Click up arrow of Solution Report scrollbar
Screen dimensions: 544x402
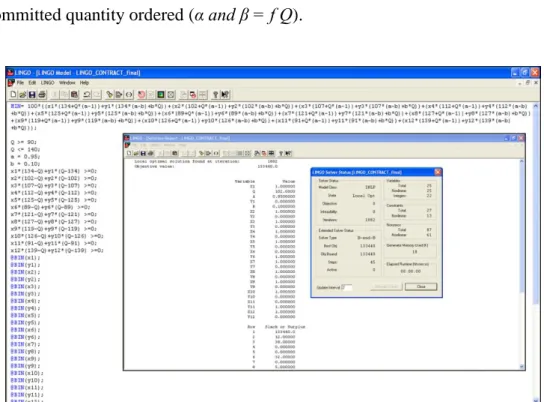(522, 162)
